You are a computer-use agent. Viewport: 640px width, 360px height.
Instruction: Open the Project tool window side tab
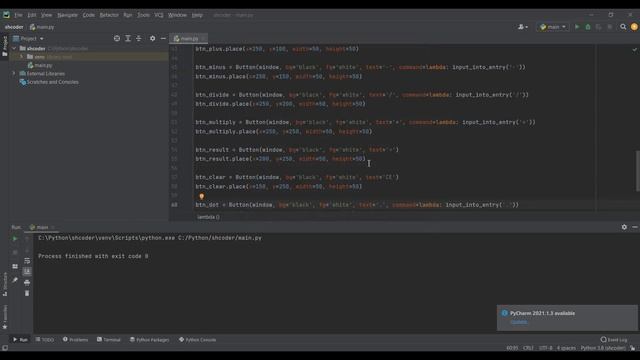[4, 46]
